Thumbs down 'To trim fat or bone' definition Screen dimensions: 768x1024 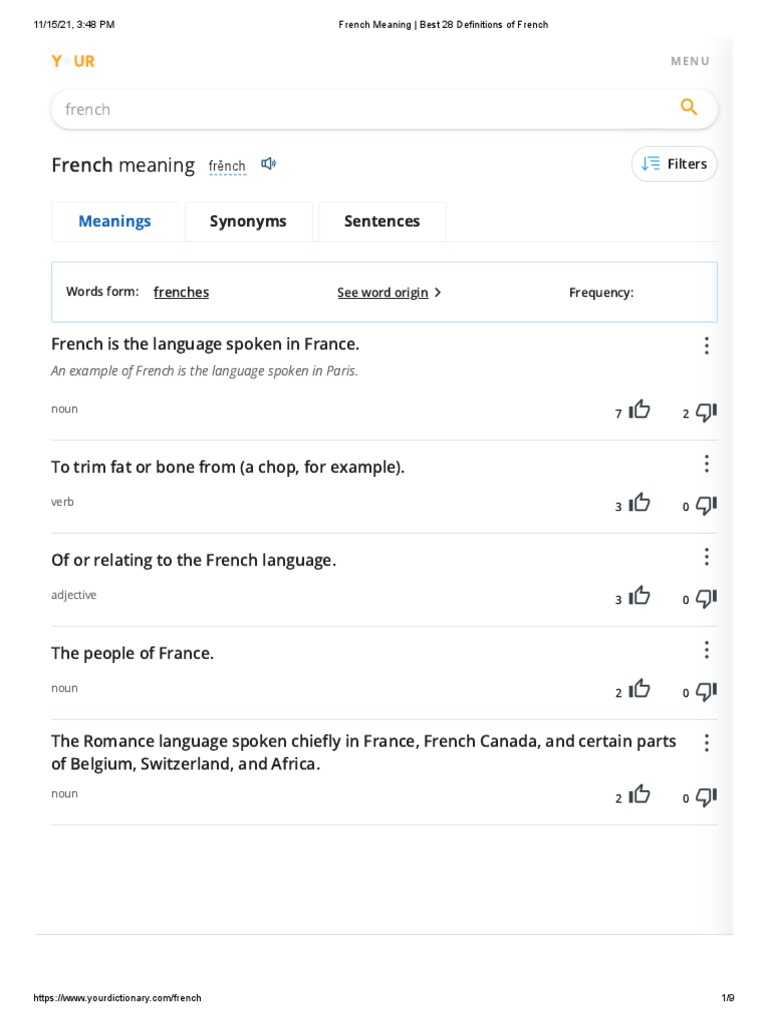click(706, 505)
